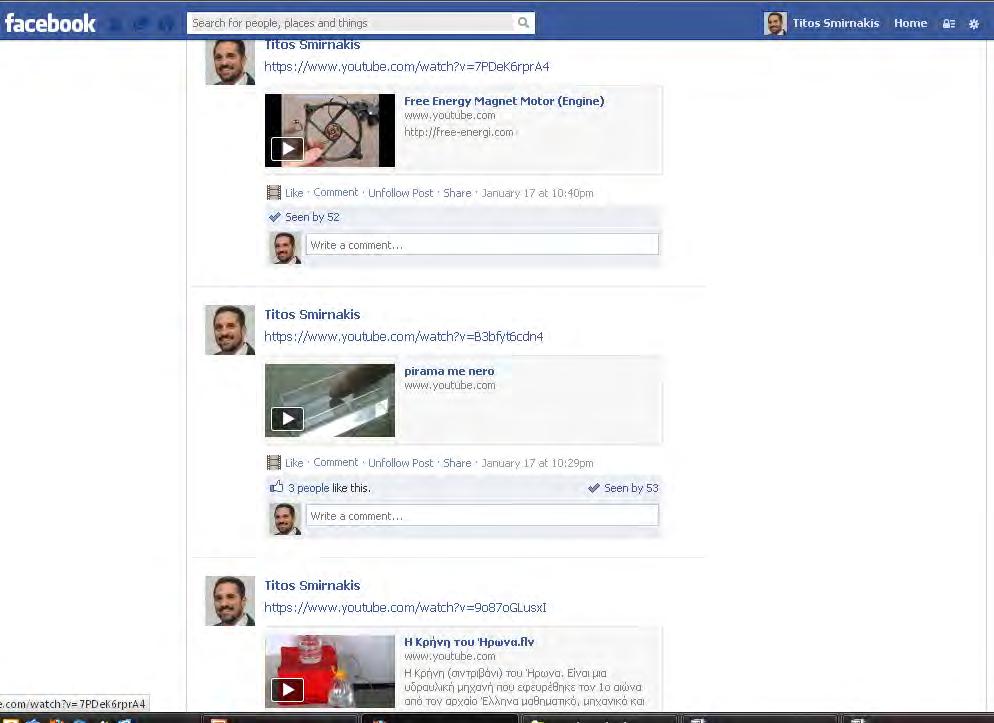This screenshot has height=723, width=994.
Task: Open Titos Smirnakis name on Η Κρήνη post
Action: [312, 585]
